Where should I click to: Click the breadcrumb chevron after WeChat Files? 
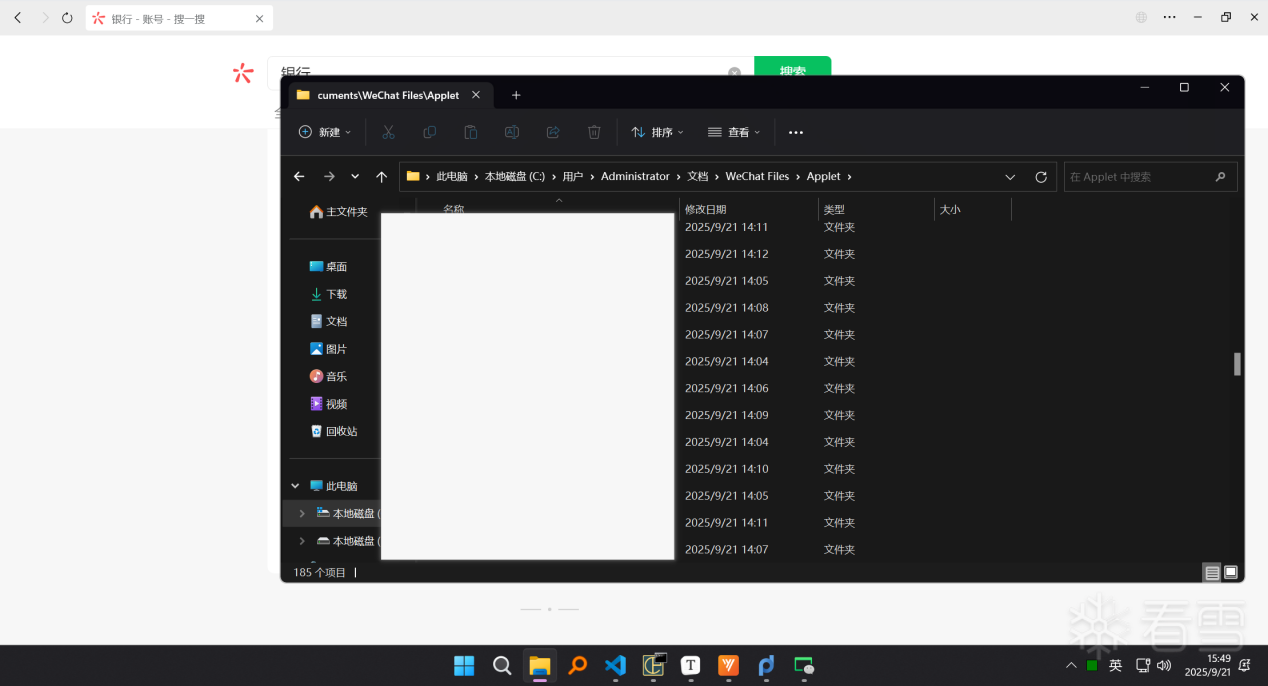click(798, 177)
